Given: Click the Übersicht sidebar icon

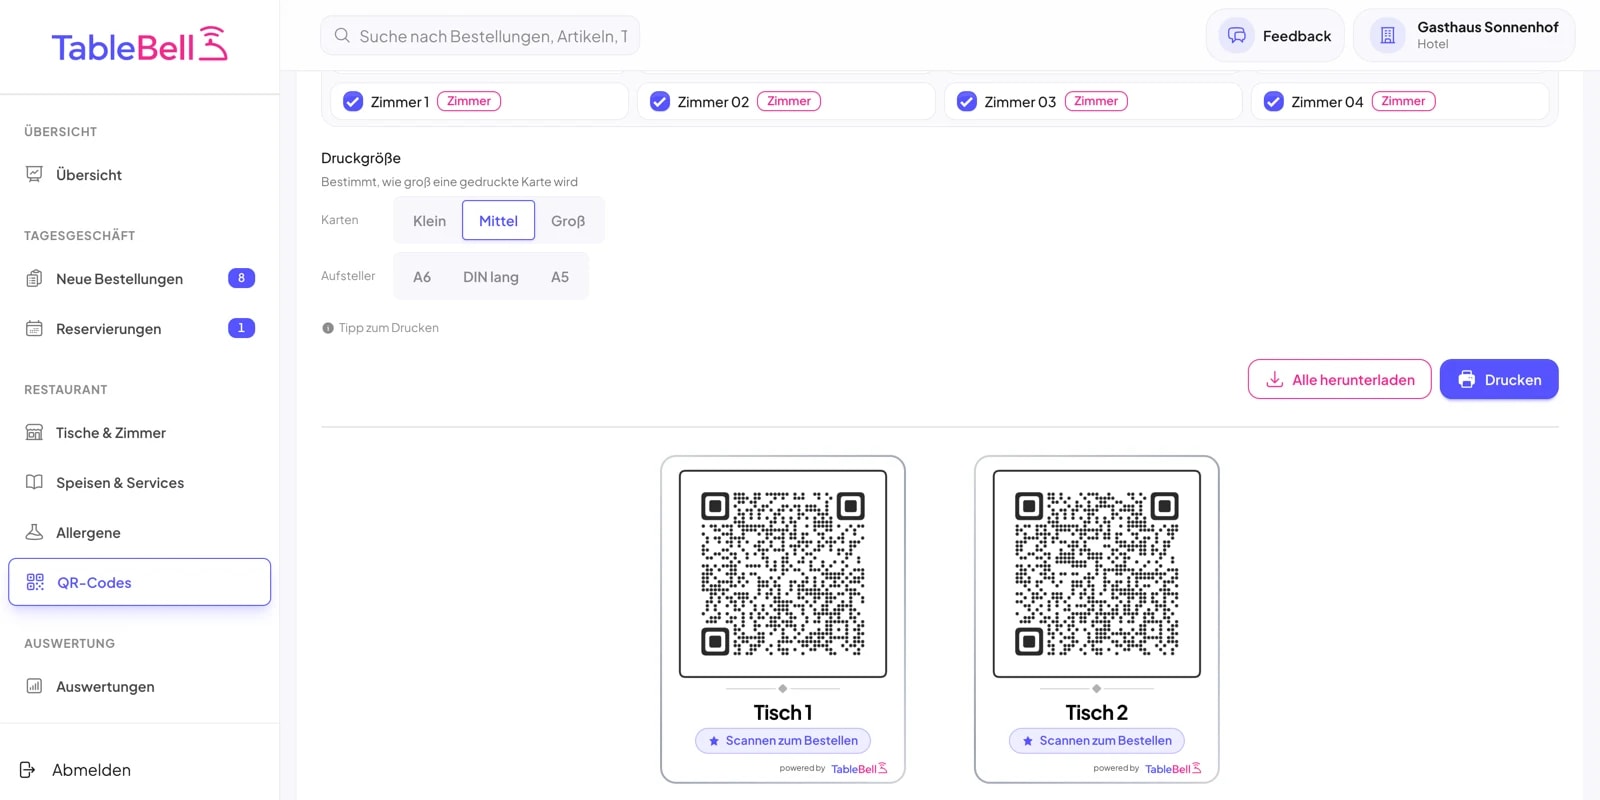Looking at the screenshot, I should pos(34,174).
